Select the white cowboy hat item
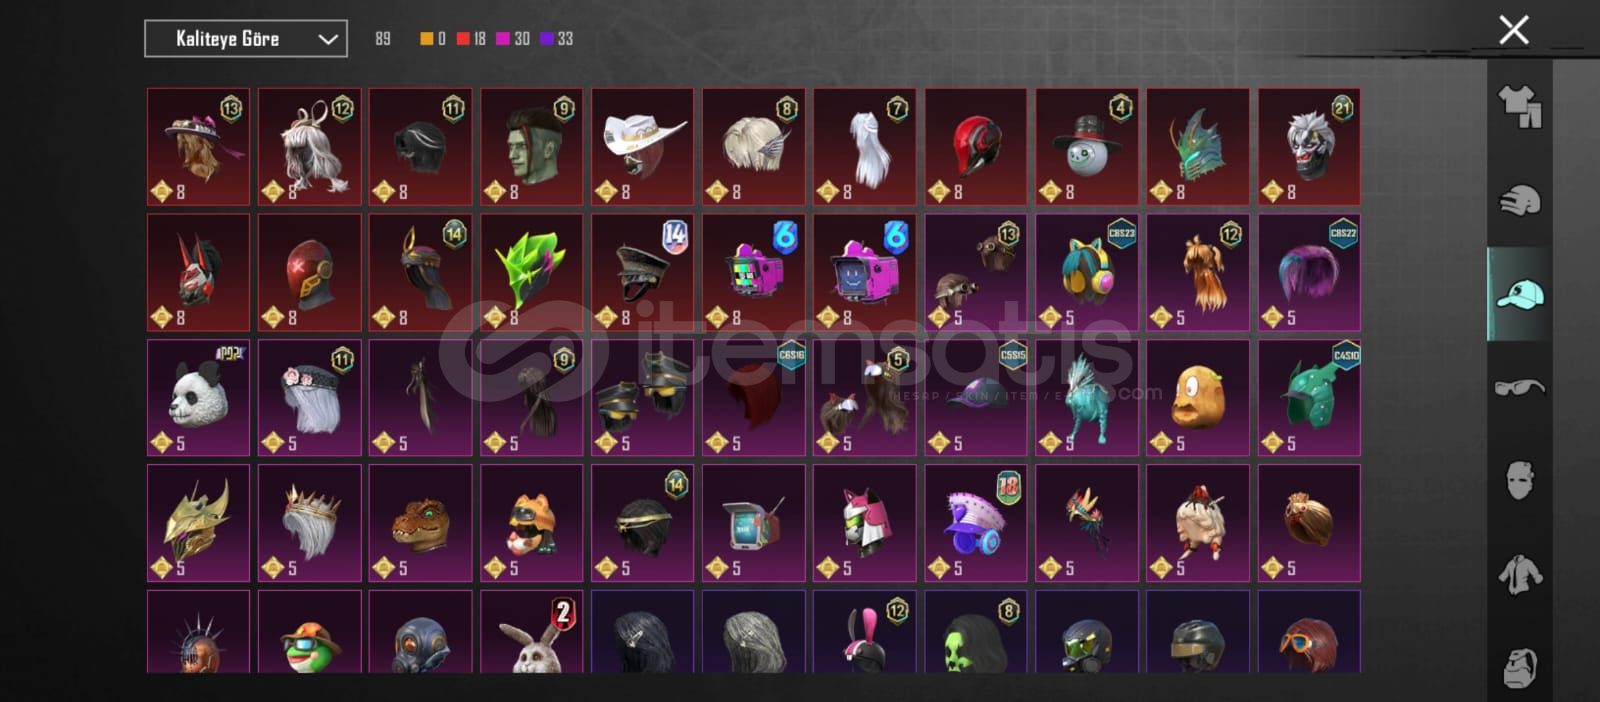Screen dimensions: 1600x702 pyautogui.click(x=642, y=147)
